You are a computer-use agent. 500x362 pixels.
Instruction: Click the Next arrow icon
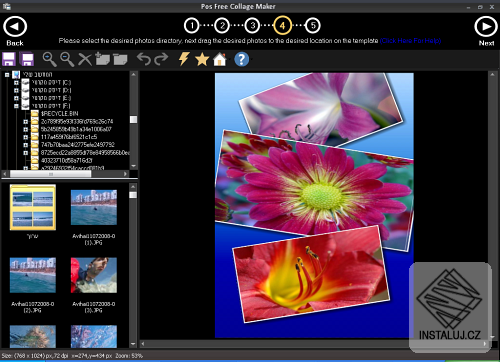(x=486, y=27)
